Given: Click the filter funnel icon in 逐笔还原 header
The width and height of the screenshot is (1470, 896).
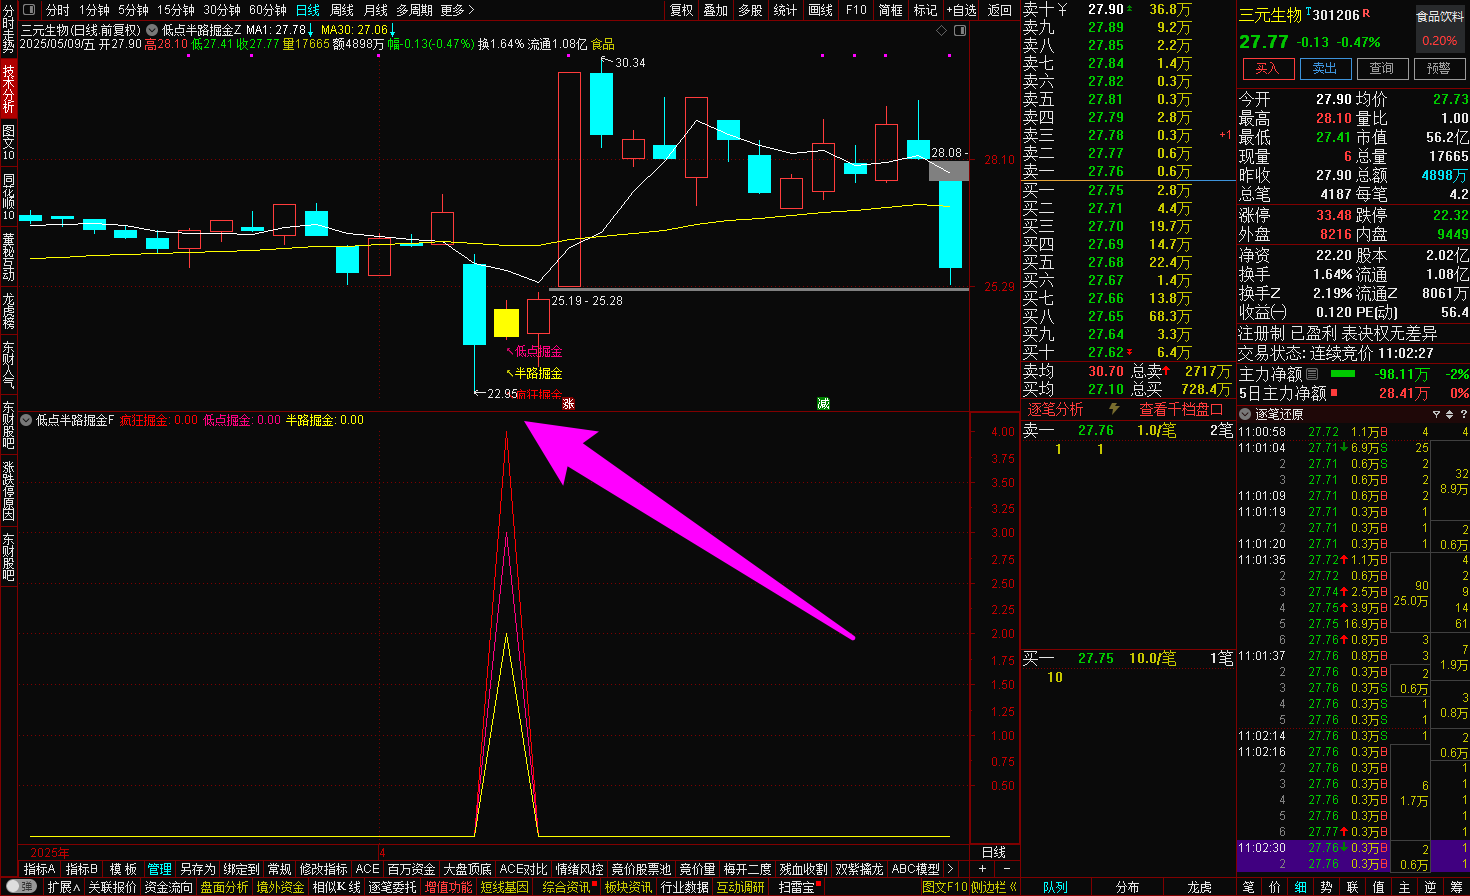Looking at the screenshot, I should point(1436,414).
